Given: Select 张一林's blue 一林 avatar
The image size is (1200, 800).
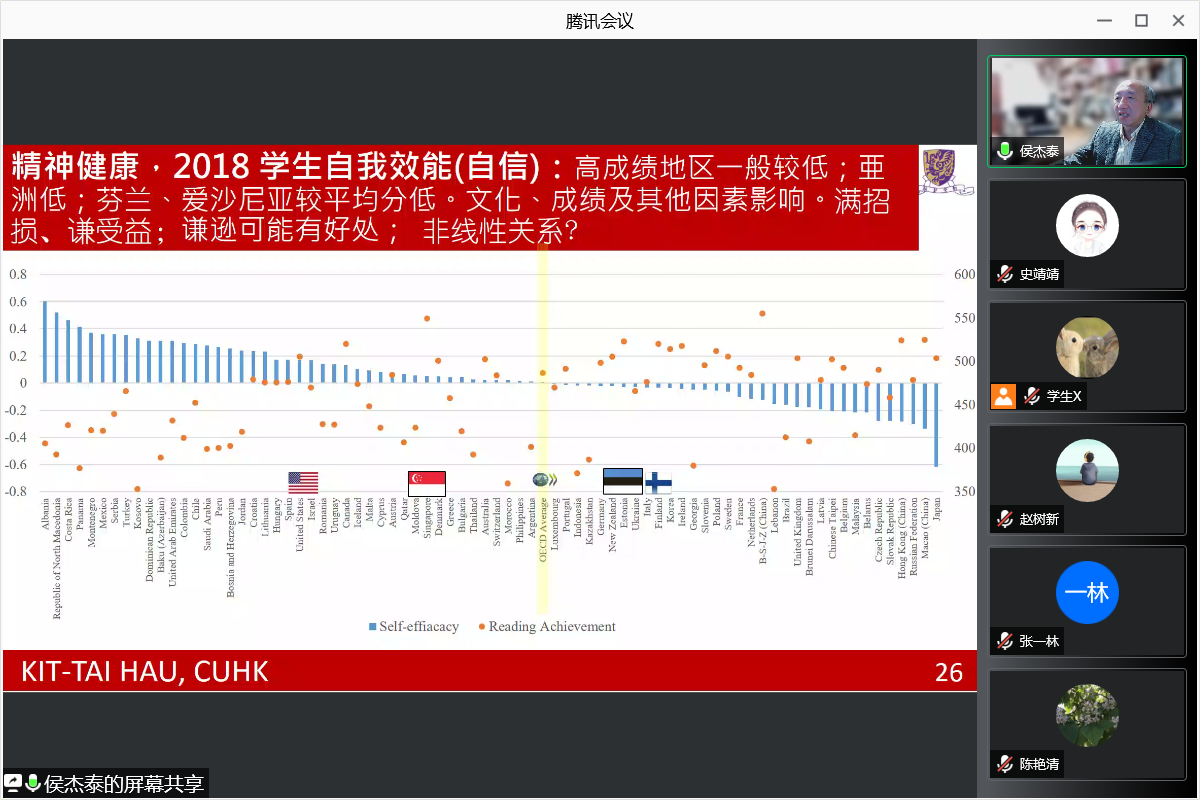Looking at the screenshot, I should tap(1087, 593).
